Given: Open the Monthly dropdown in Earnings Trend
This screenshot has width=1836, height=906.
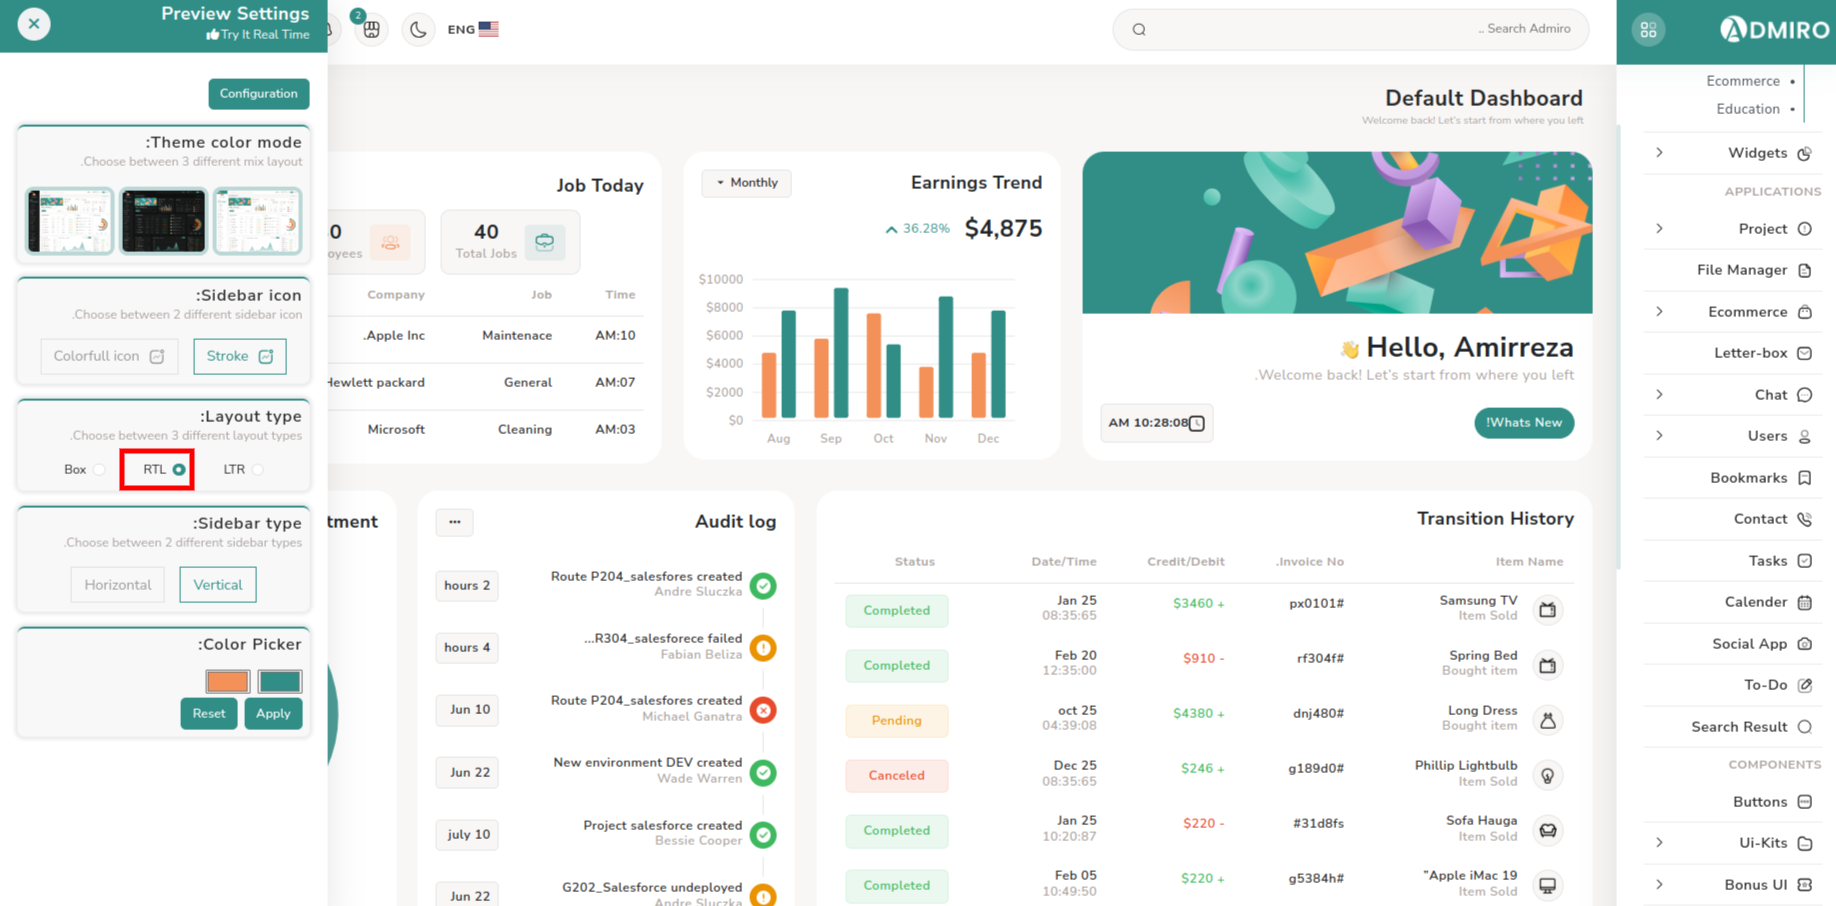Looking at the screenshot, I should pos(746,183).
